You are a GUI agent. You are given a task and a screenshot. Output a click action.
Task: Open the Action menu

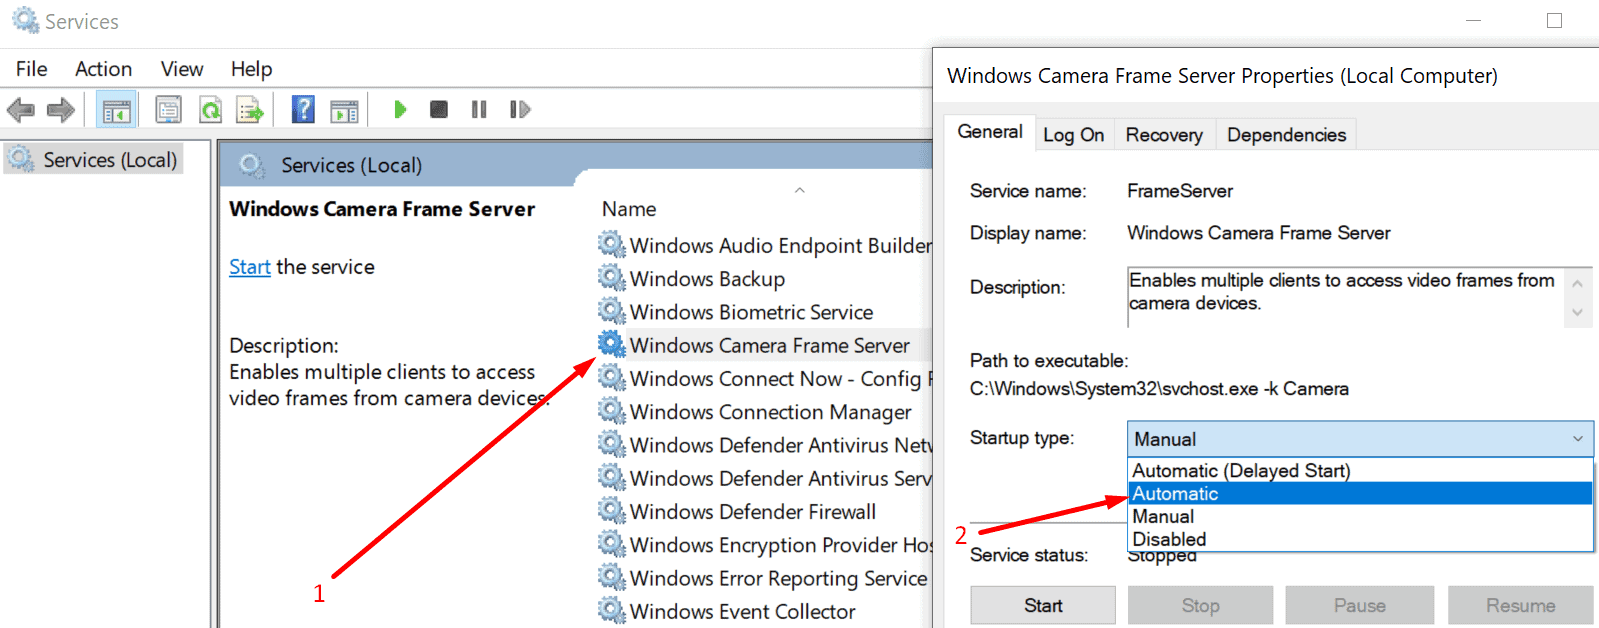pos(103,69)
